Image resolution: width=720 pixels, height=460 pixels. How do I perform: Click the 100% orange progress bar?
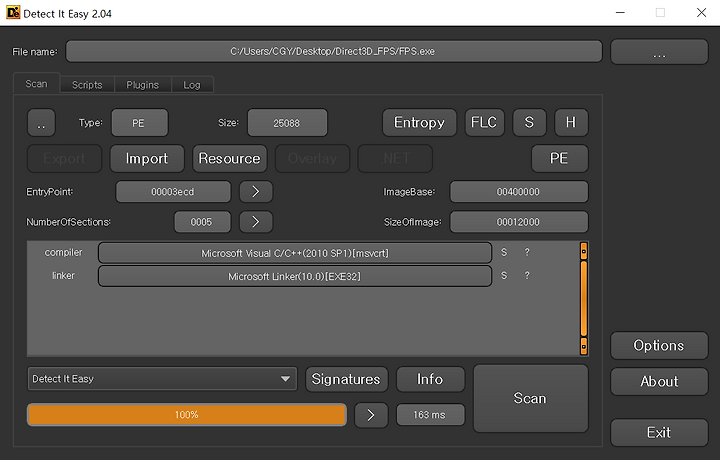pyautogui.click(x=187, y=415)
